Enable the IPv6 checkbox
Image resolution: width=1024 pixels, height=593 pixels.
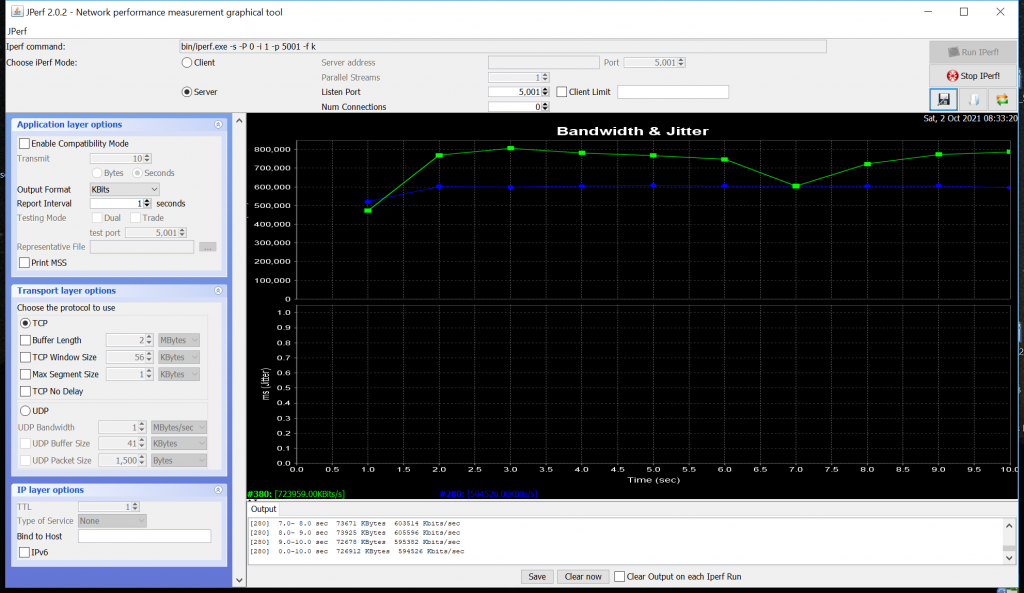tap(24, 553)
